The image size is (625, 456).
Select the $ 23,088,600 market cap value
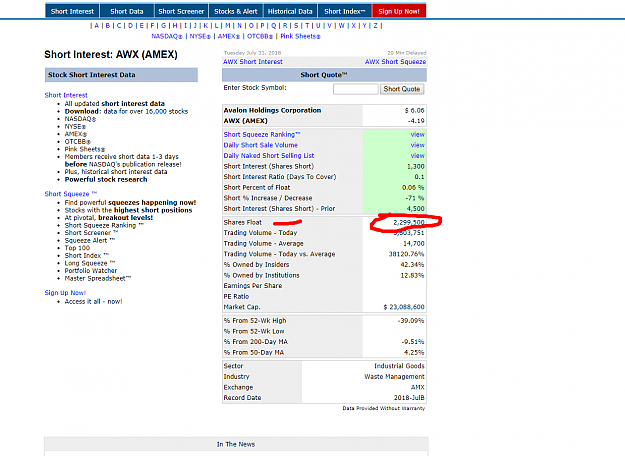point(404,307)
